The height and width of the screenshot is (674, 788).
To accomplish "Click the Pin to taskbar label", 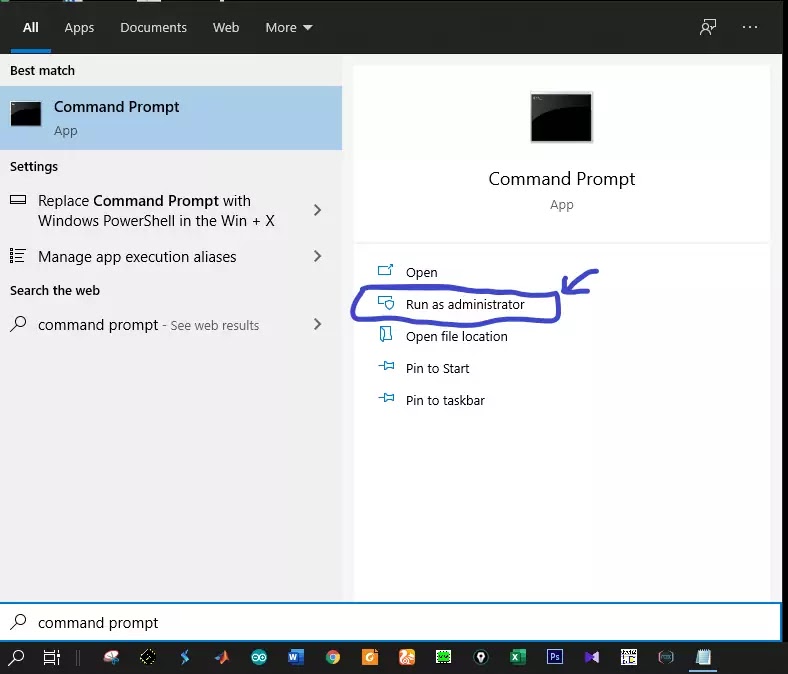I will click(445, 401).
